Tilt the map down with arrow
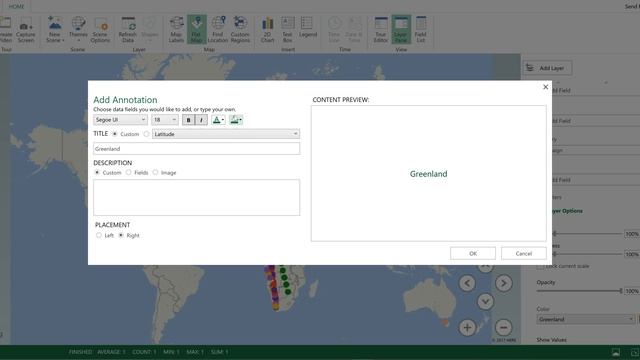Screen dimensions: 640x360 [485, 302]
